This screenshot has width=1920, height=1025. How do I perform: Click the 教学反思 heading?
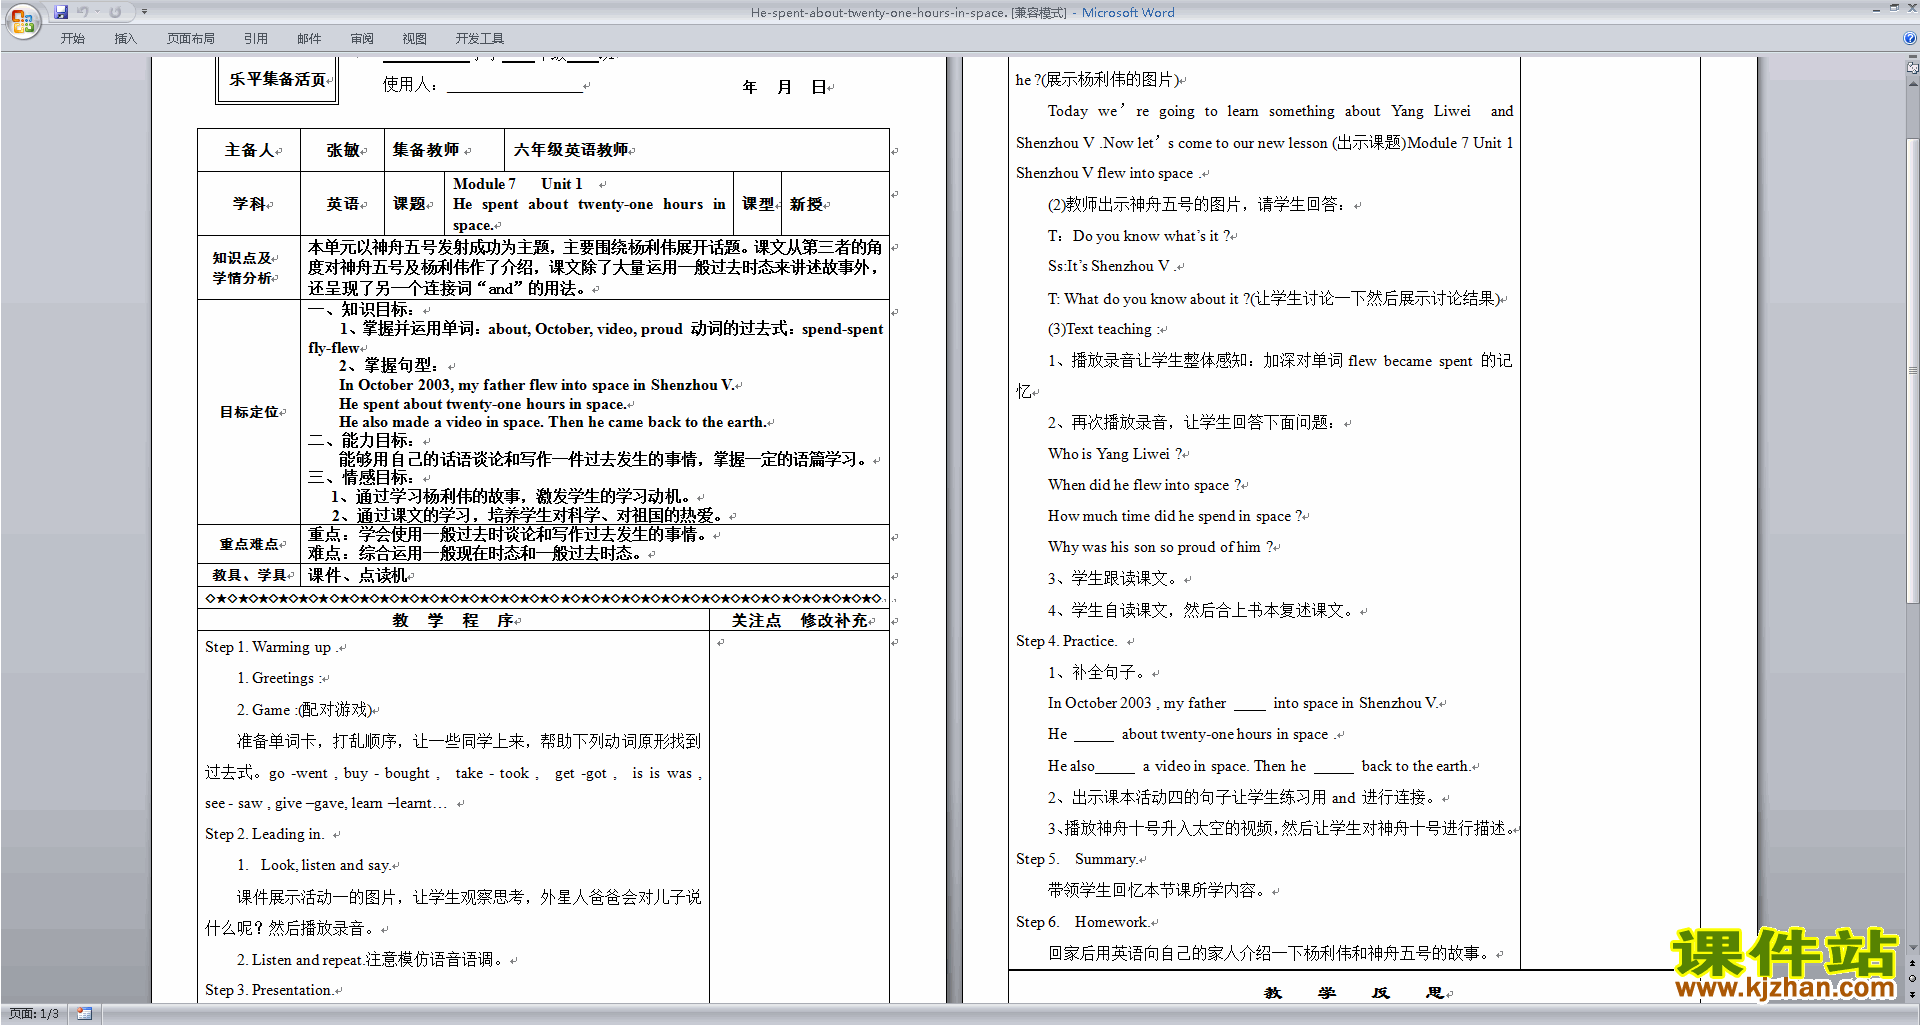pyautogui.click(x=1354, y=993)
